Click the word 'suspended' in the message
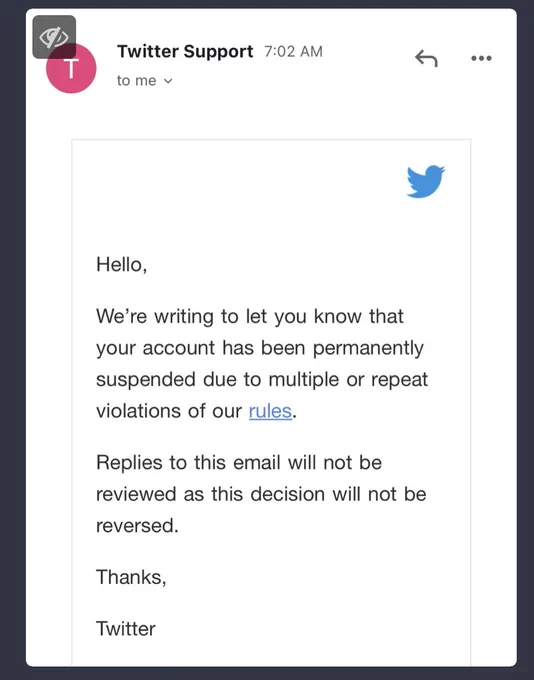This screenshot has height=680, width=534. pyautogui.click(x=146, y=380)
